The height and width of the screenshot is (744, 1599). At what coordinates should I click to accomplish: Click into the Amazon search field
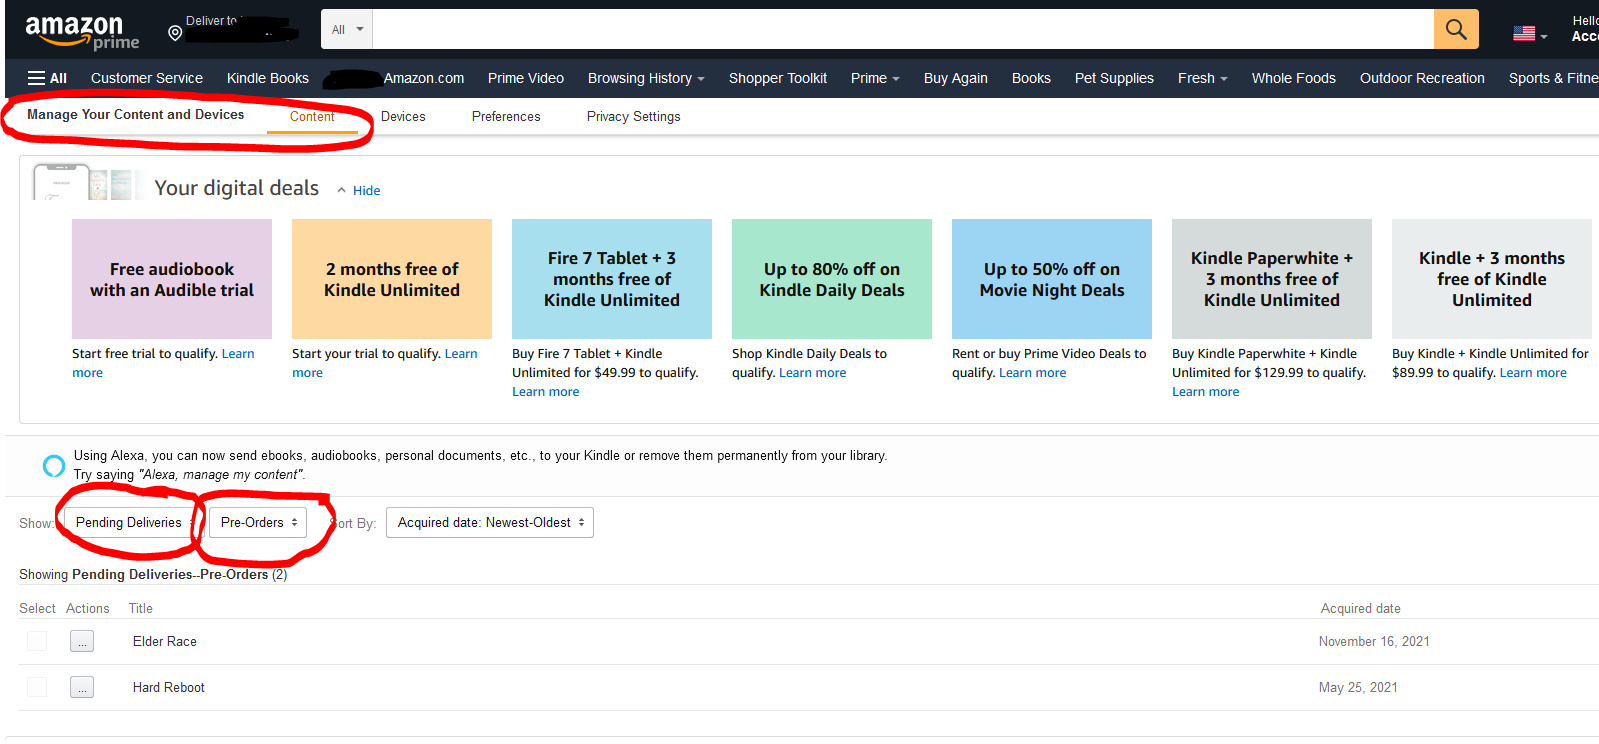(x=900, y=30)
